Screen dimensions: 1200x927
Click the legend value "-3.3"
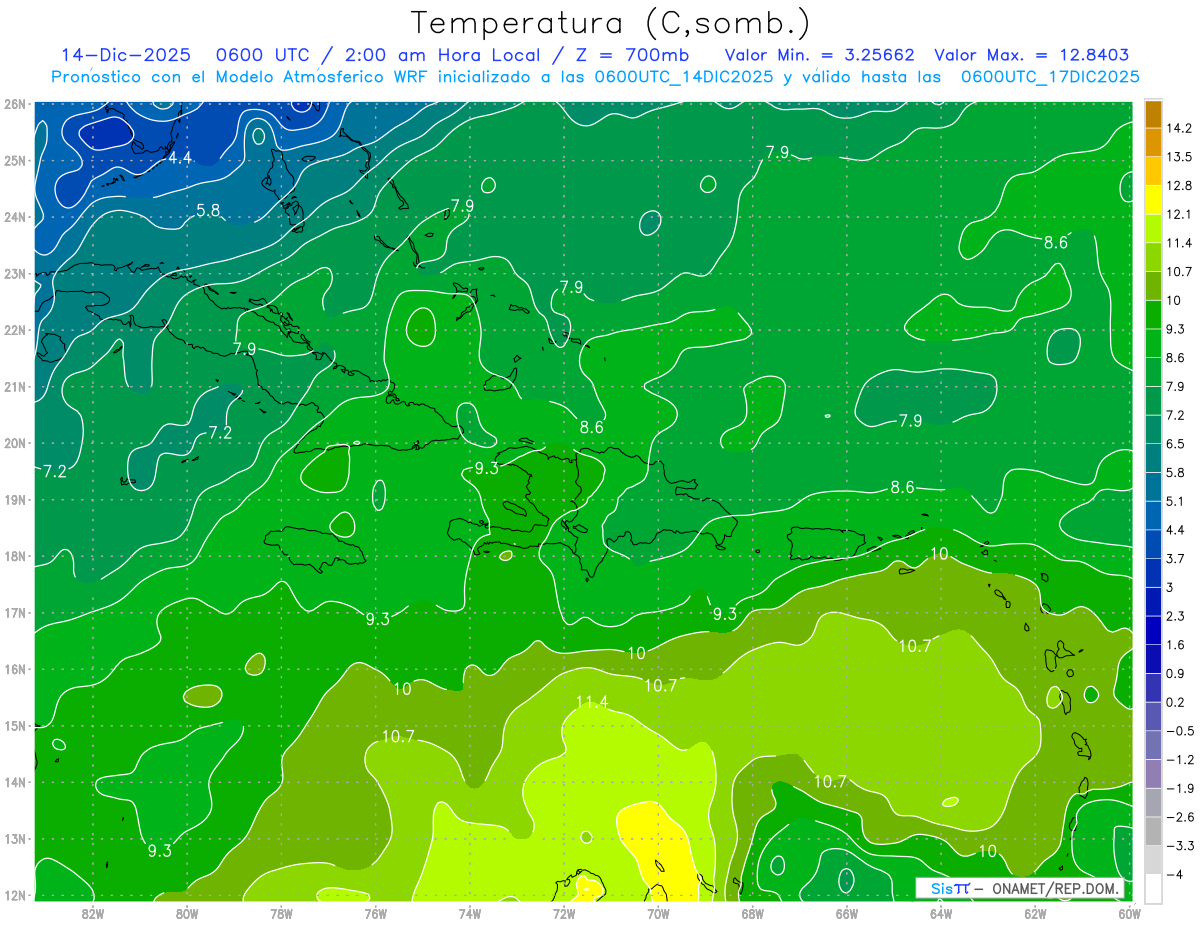pos(1179,846)
